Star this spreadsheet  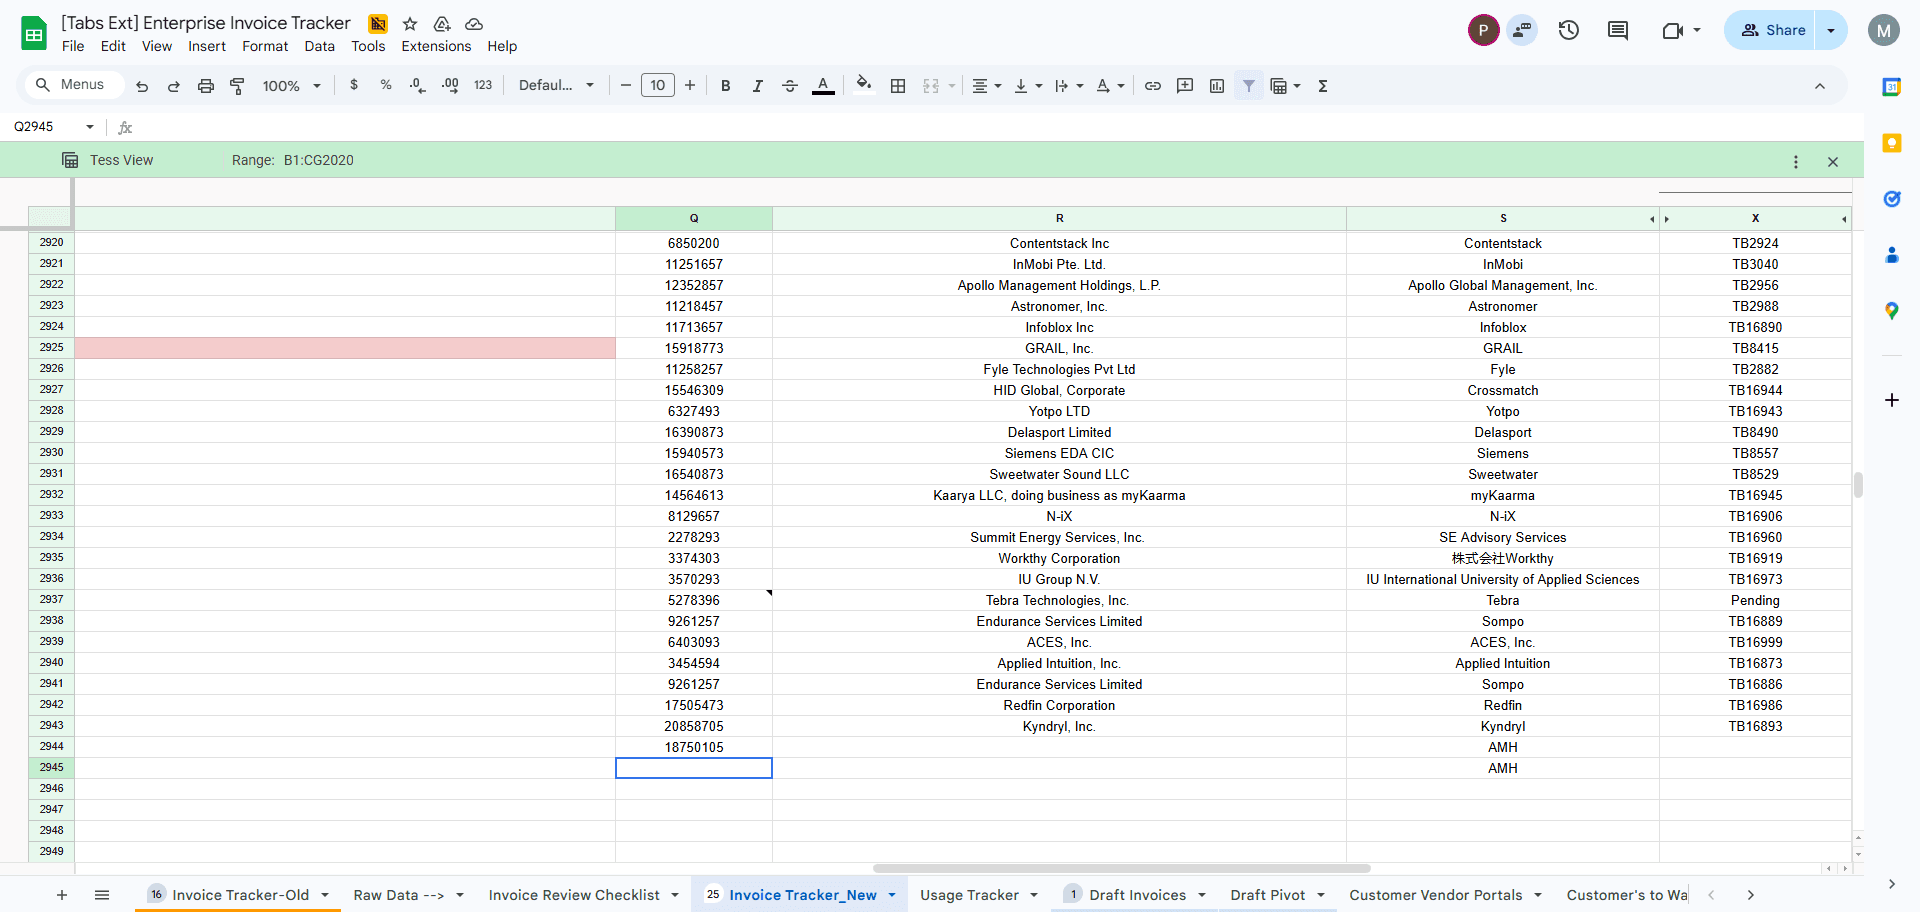click(x=410, y=23)
